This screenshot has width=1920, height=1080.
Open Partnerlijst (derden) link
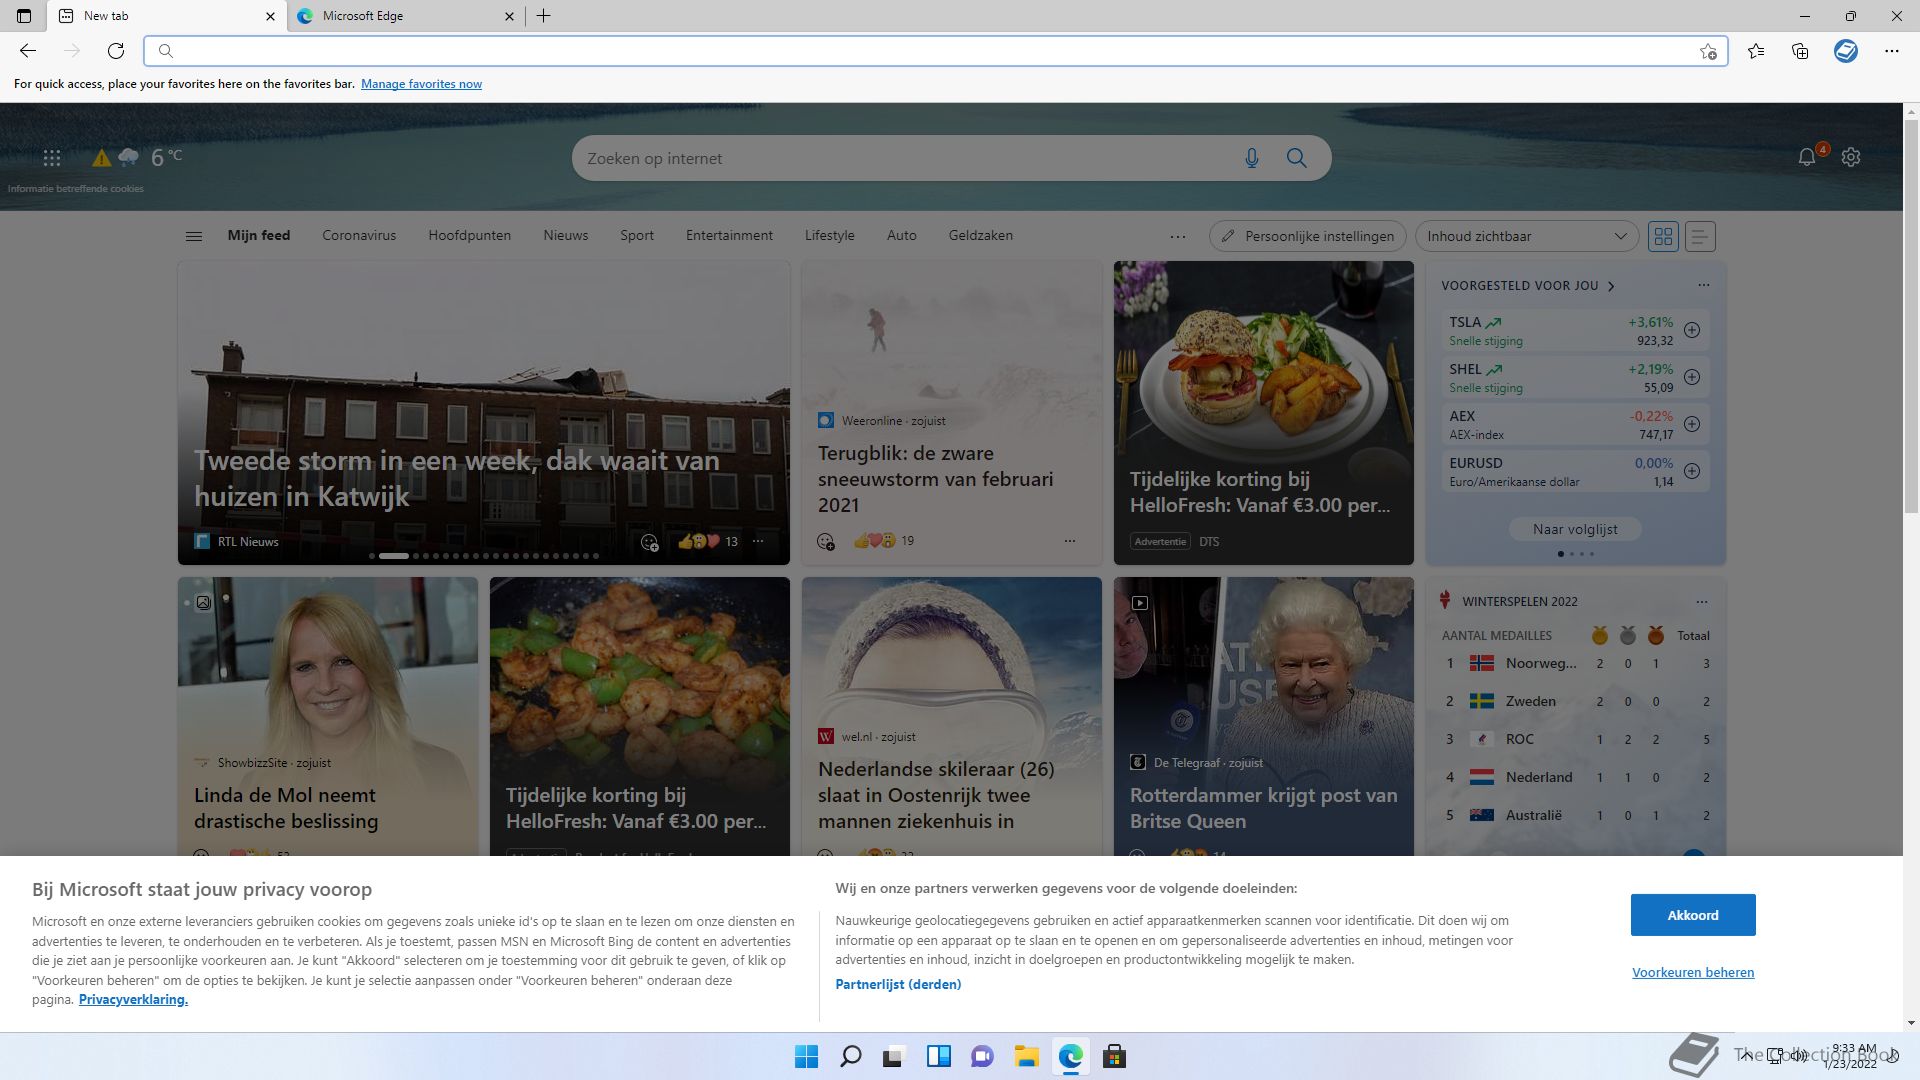pos(898,984)
